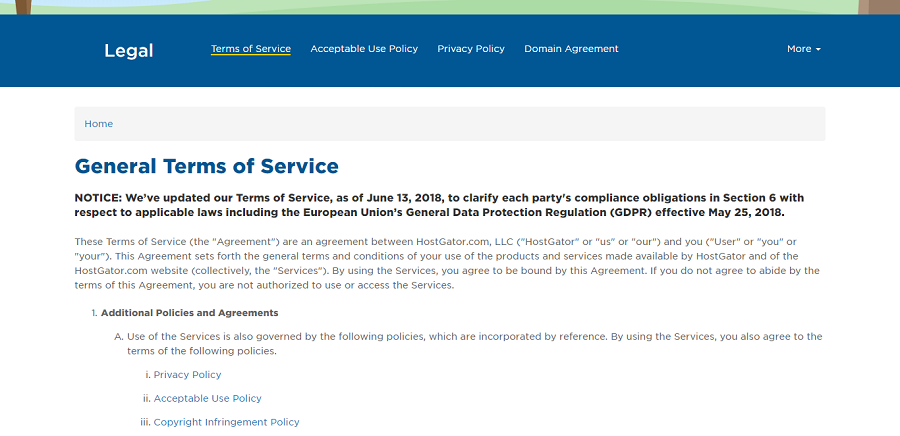The image size is (900, 436).
Task: Click the intro paragraph starting 'These Terms of Service'
Action: tap(447, 263)
